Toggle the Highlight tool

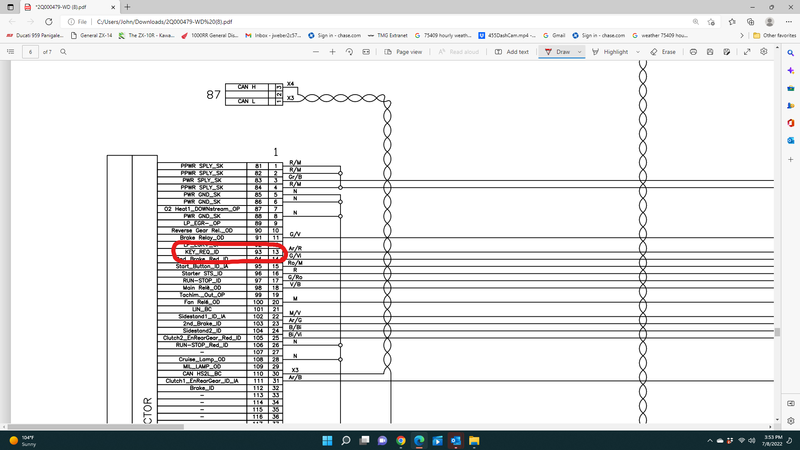tap(610, 52)
